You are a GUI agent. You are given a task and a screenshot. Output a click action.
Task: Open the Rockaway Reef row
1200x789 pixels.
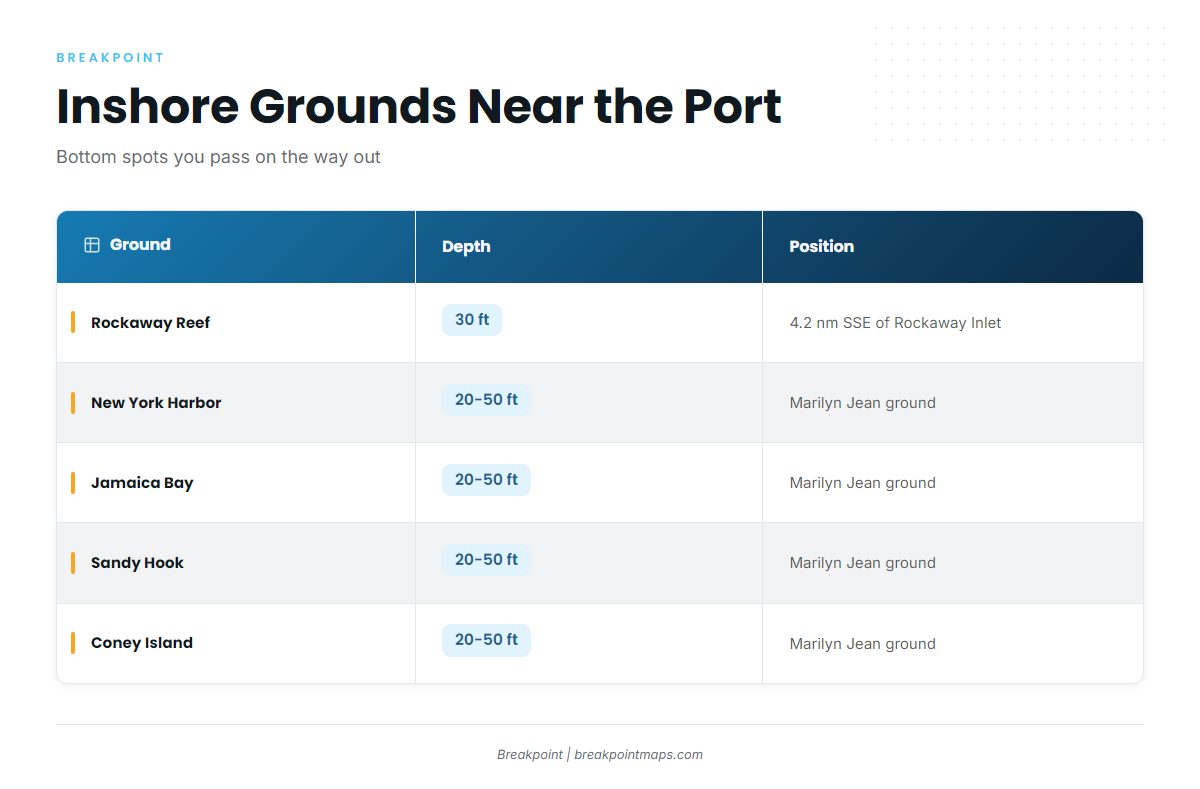coord(600,323)
